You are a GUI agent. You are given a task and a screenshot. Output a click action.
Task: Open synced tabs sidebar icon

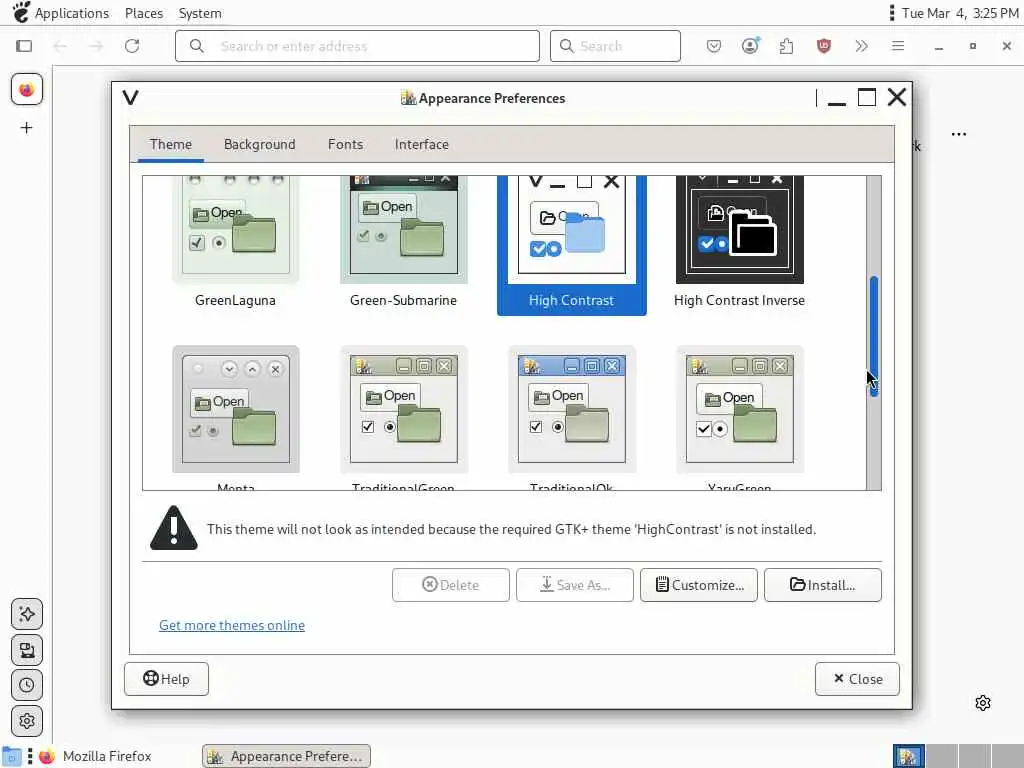click(x=27, y=650)
